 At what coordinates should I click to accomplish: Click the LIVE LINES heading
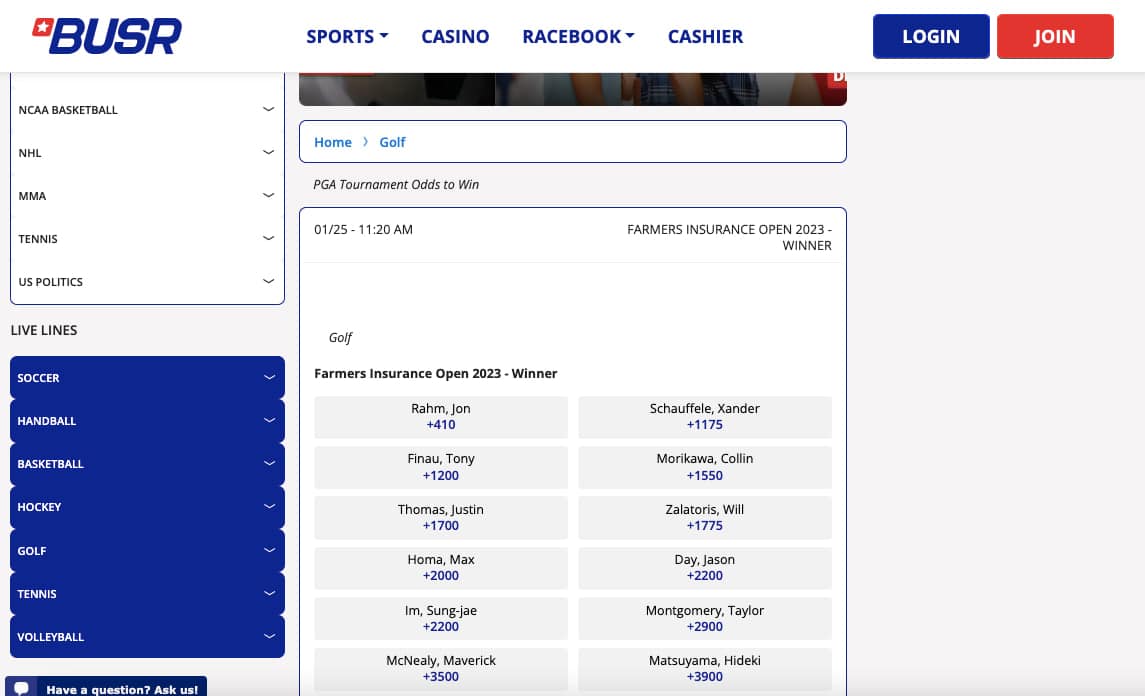tap(44, 330)
